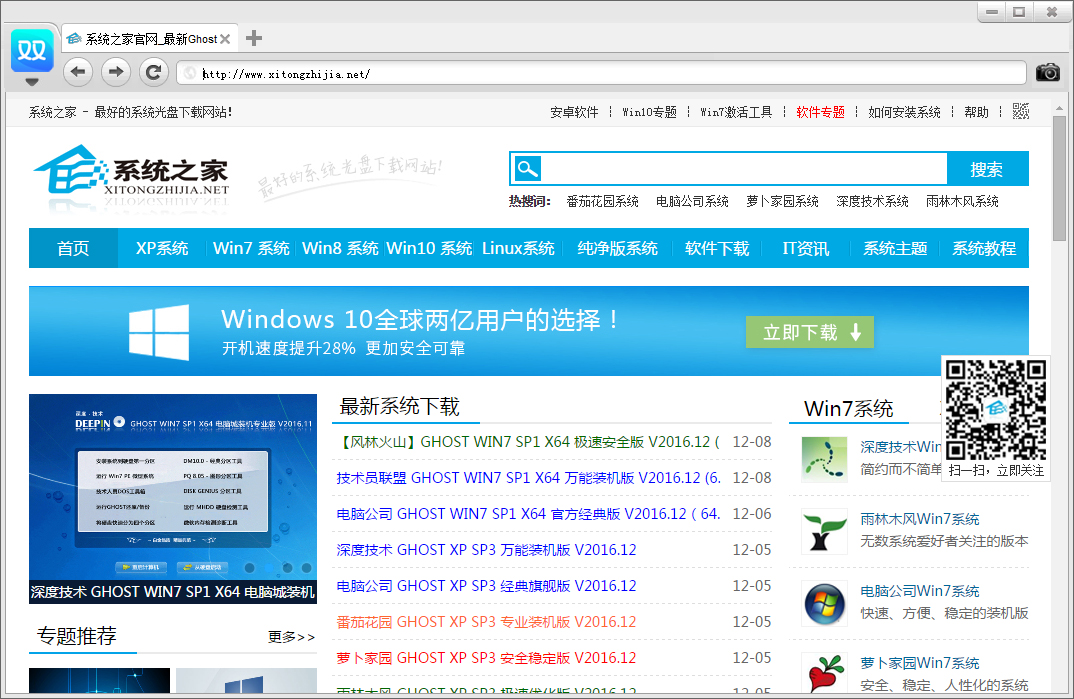Click the forward navigation arrow button

pos(116,71)
